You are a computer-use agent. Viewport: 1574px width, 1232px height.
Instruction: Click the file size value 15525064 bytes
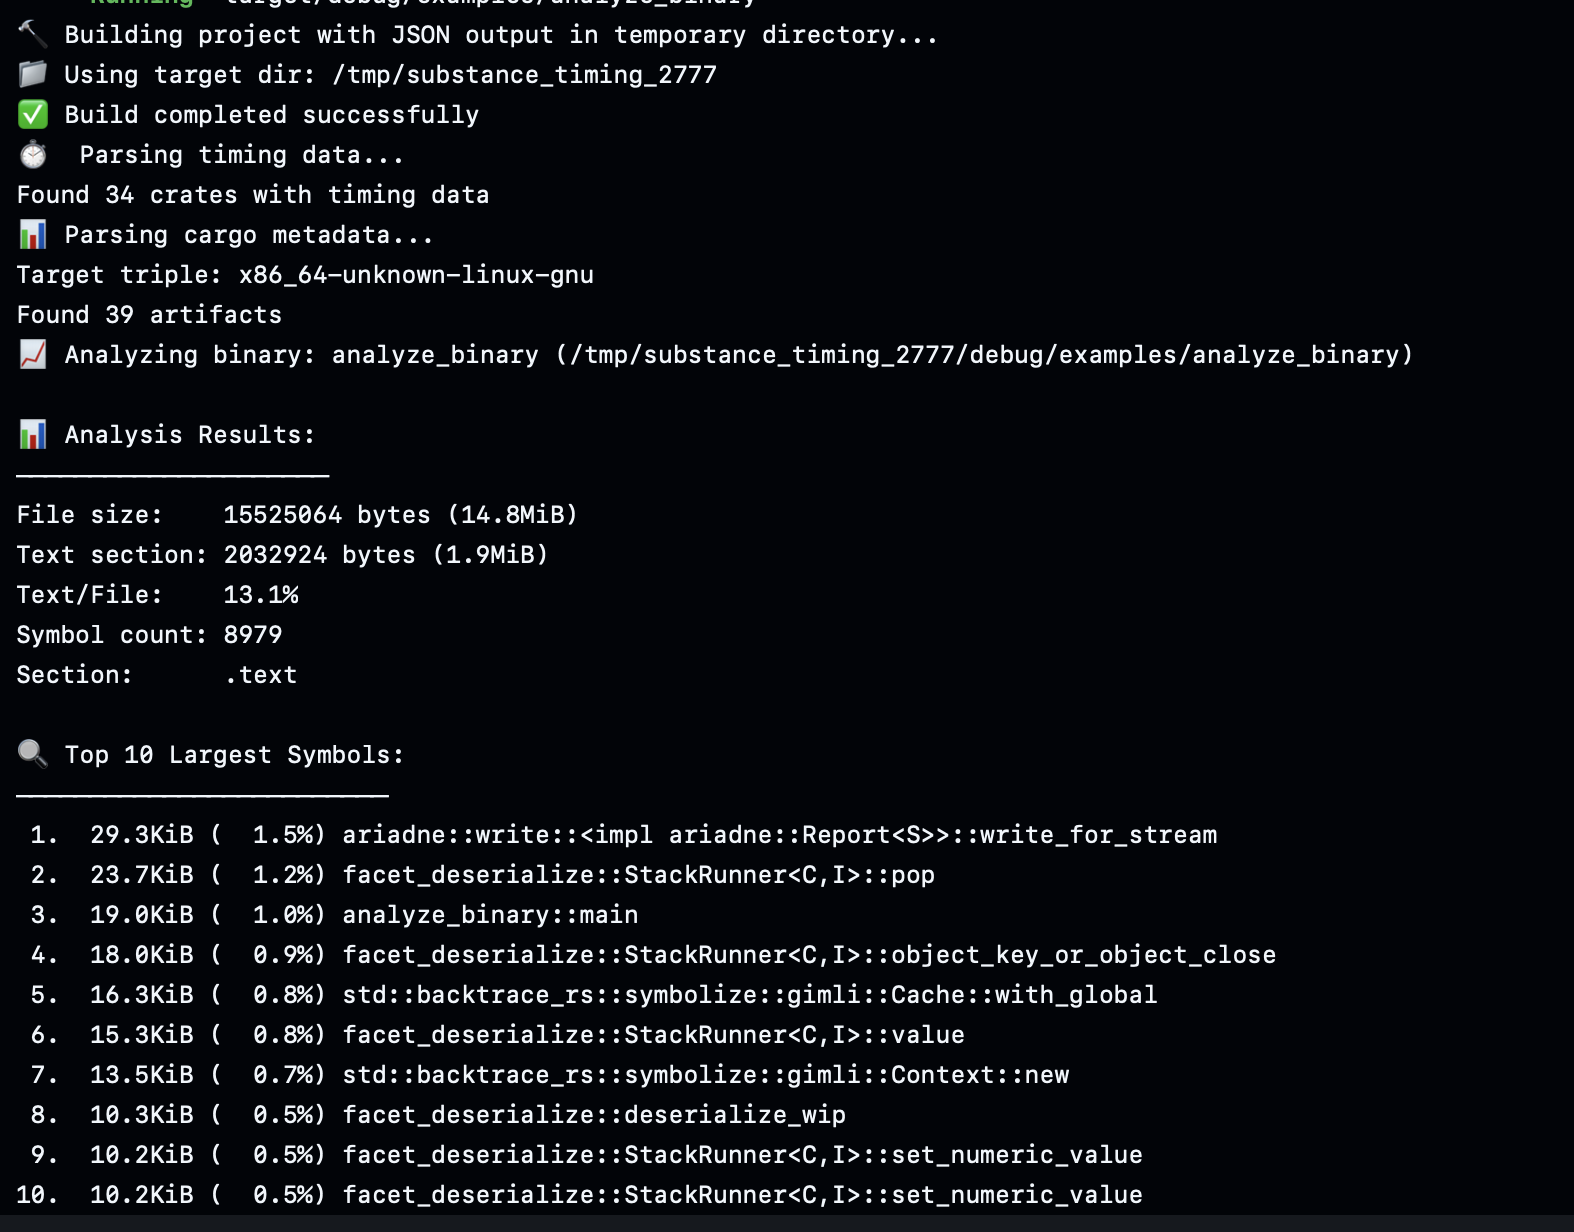326,515
